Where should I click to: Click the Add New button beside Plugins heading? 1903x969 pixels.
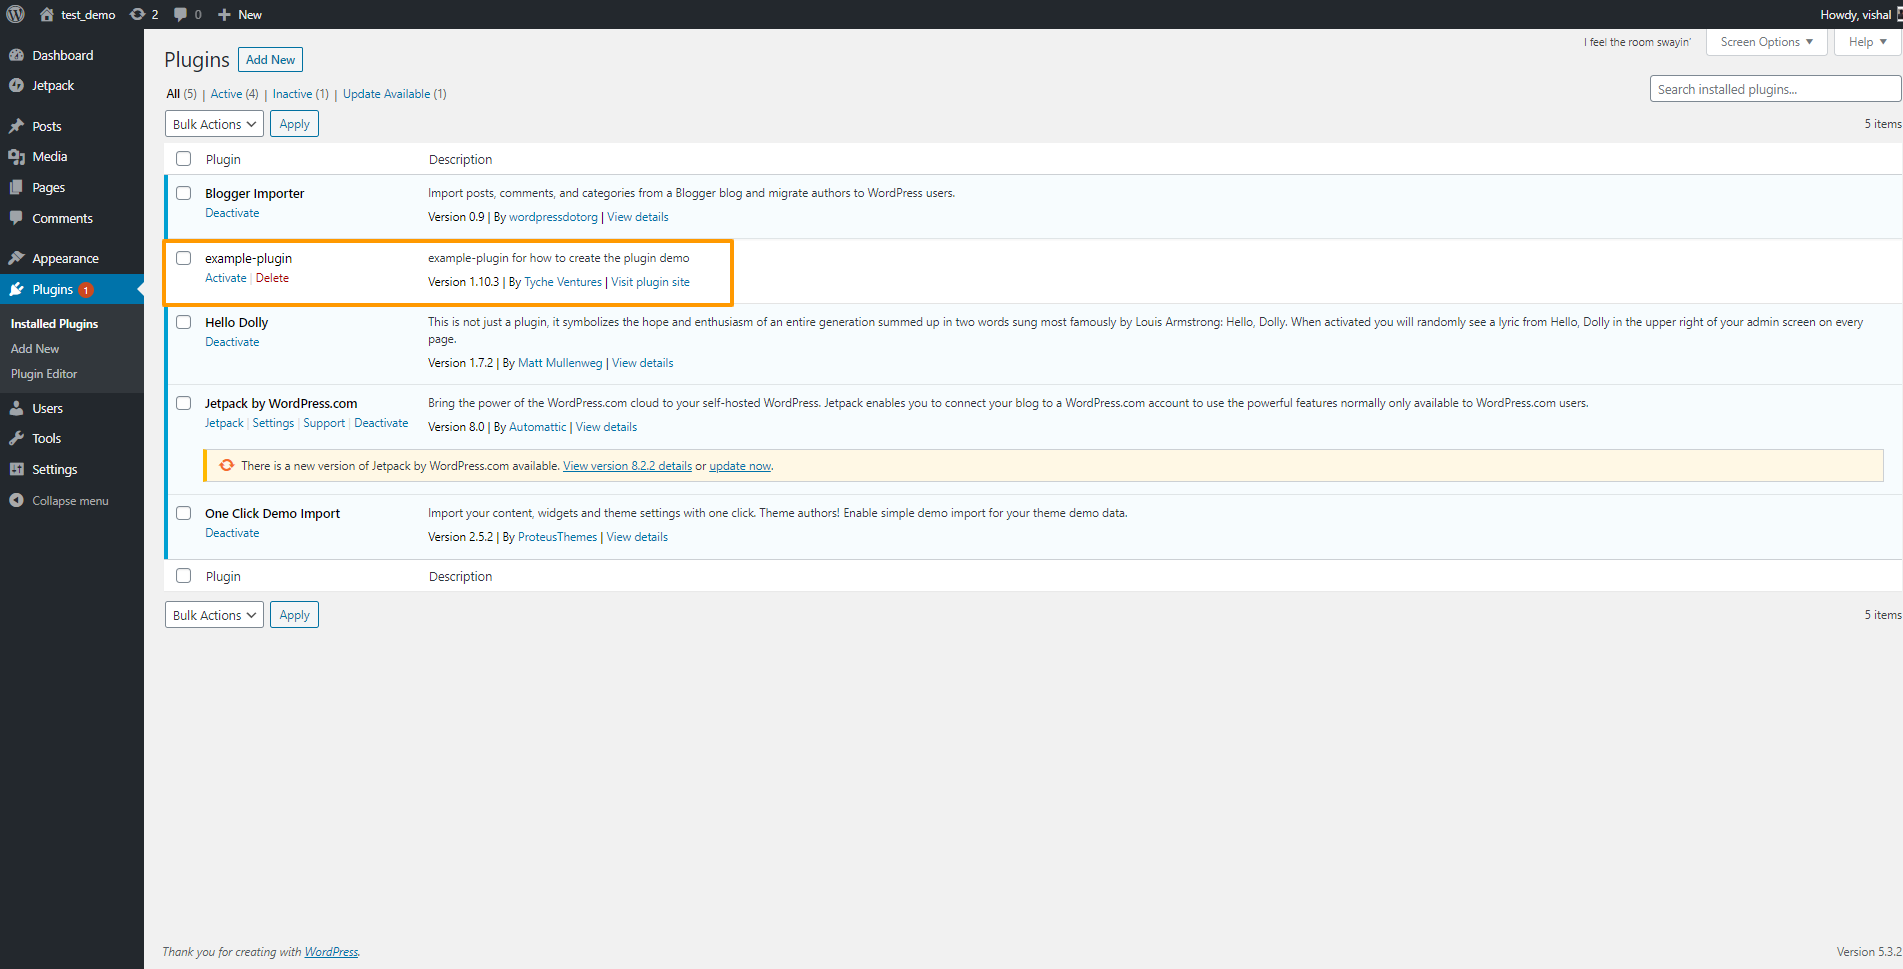click(270, 60)
